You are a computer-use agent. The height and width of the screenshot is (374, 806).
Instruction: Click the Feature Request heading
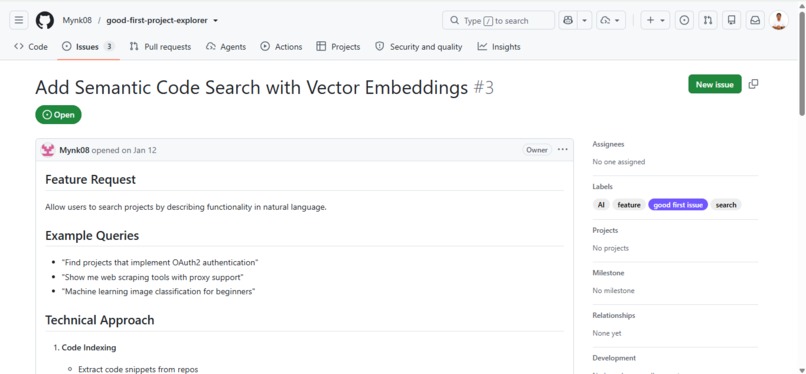(x=90, y=179)
